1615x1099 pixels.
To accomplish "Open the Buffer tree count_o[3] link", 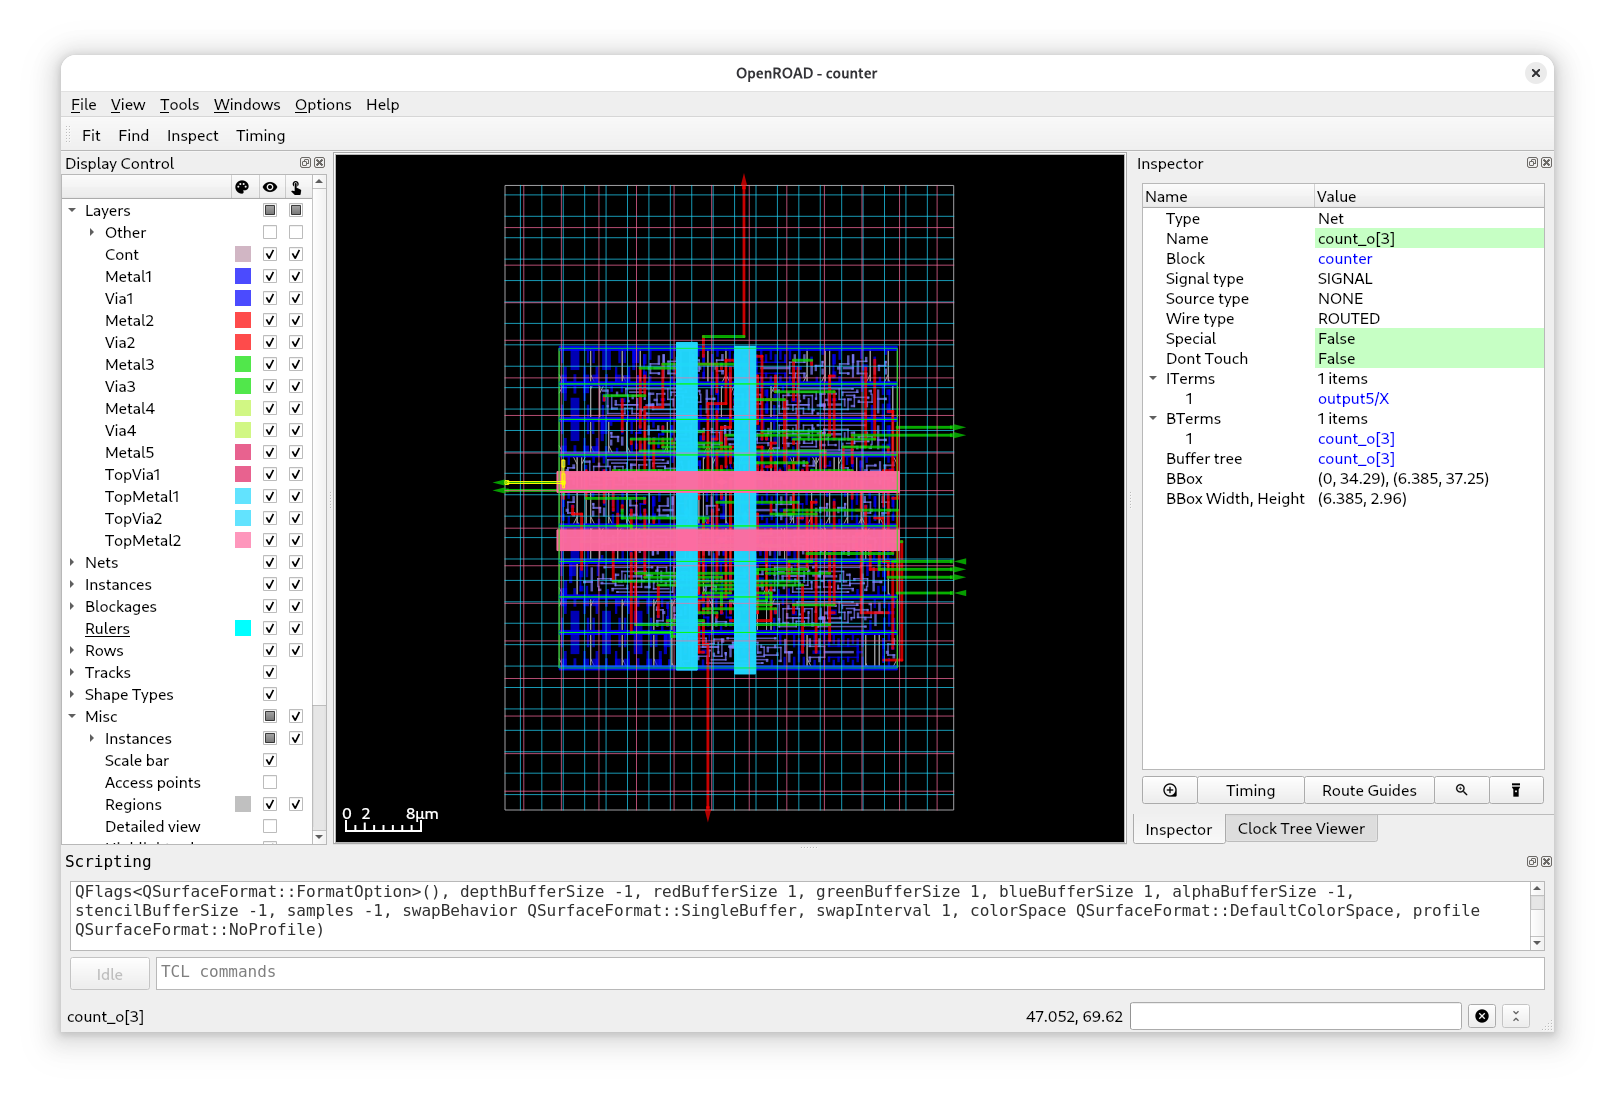I will [1356, 459].
